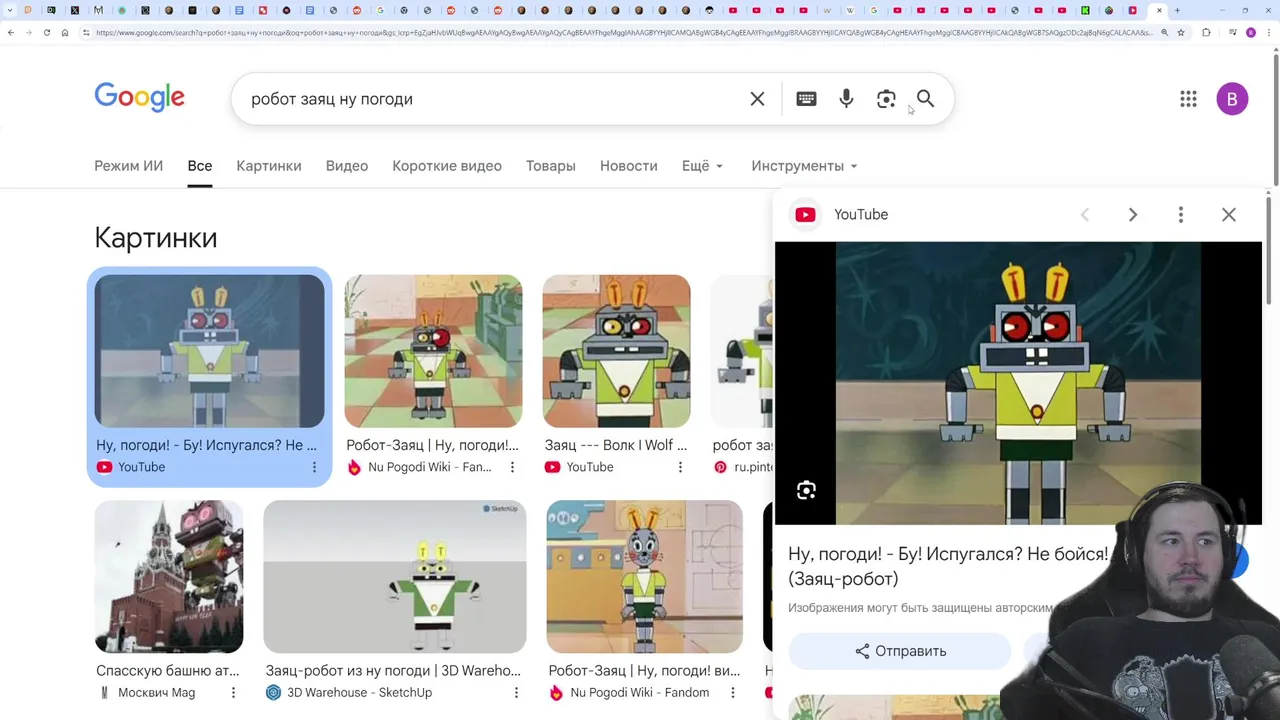Open three-dot menu for Москвич Mag result
The image size is (1280, 720).
pos(233,693)
